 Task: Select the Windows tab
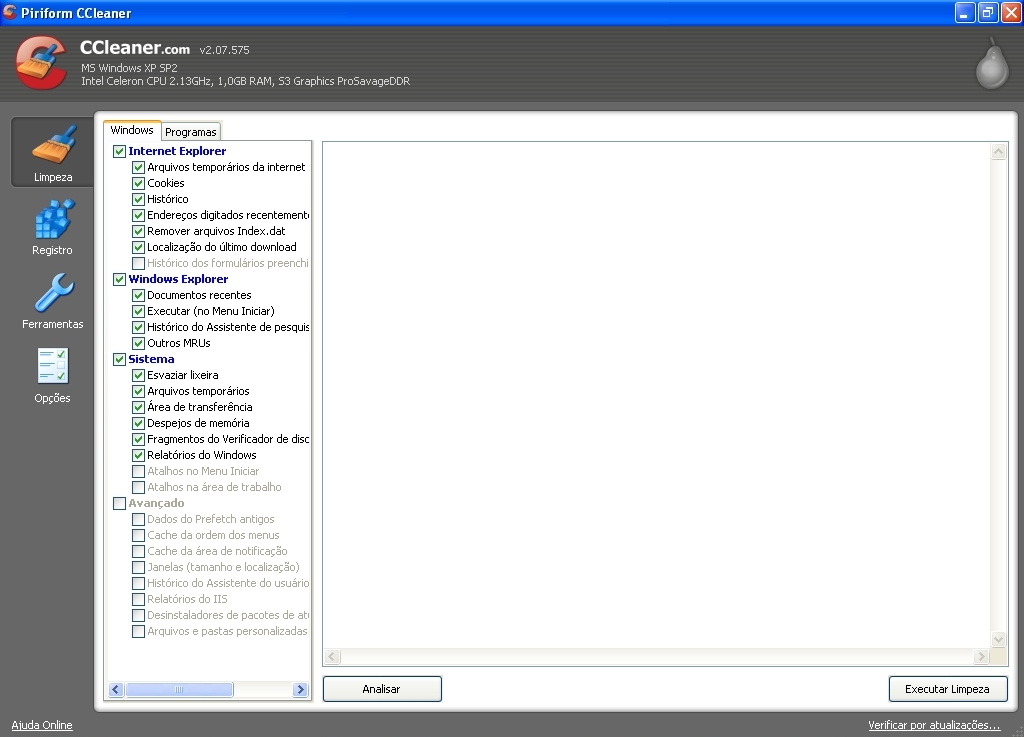point(131,129)
